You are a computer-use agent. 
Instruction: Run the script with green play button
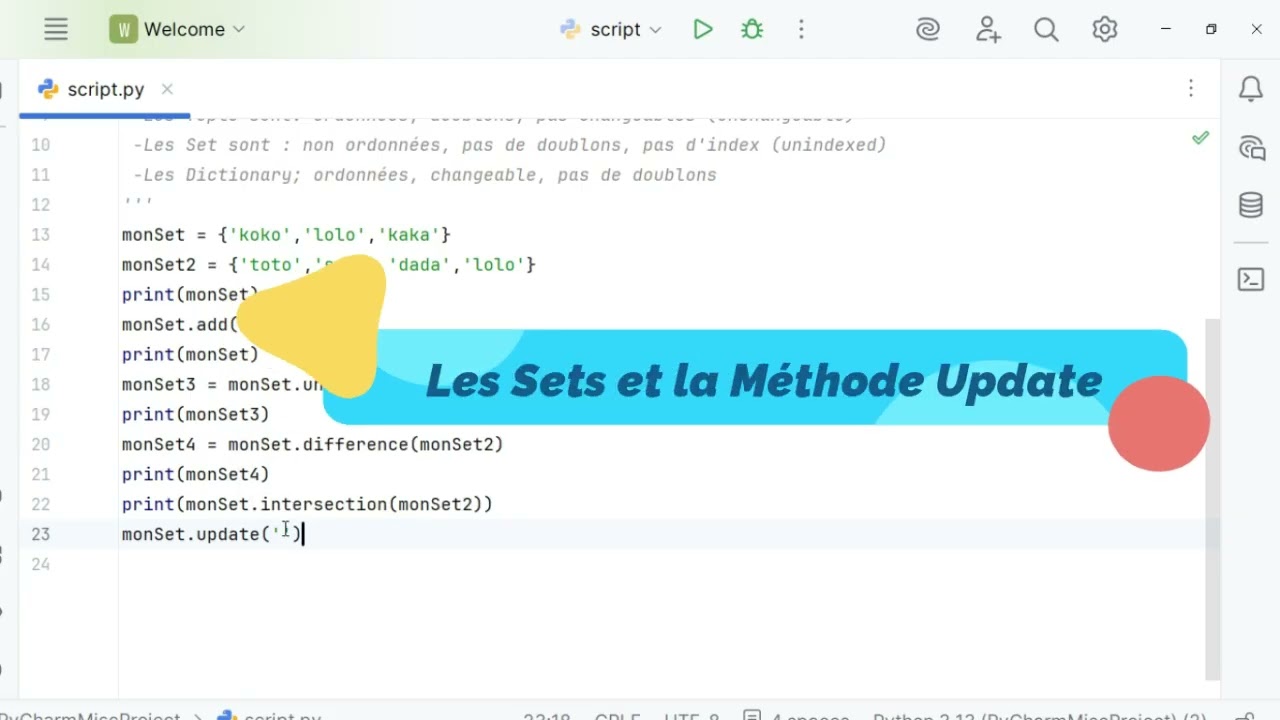703,30
